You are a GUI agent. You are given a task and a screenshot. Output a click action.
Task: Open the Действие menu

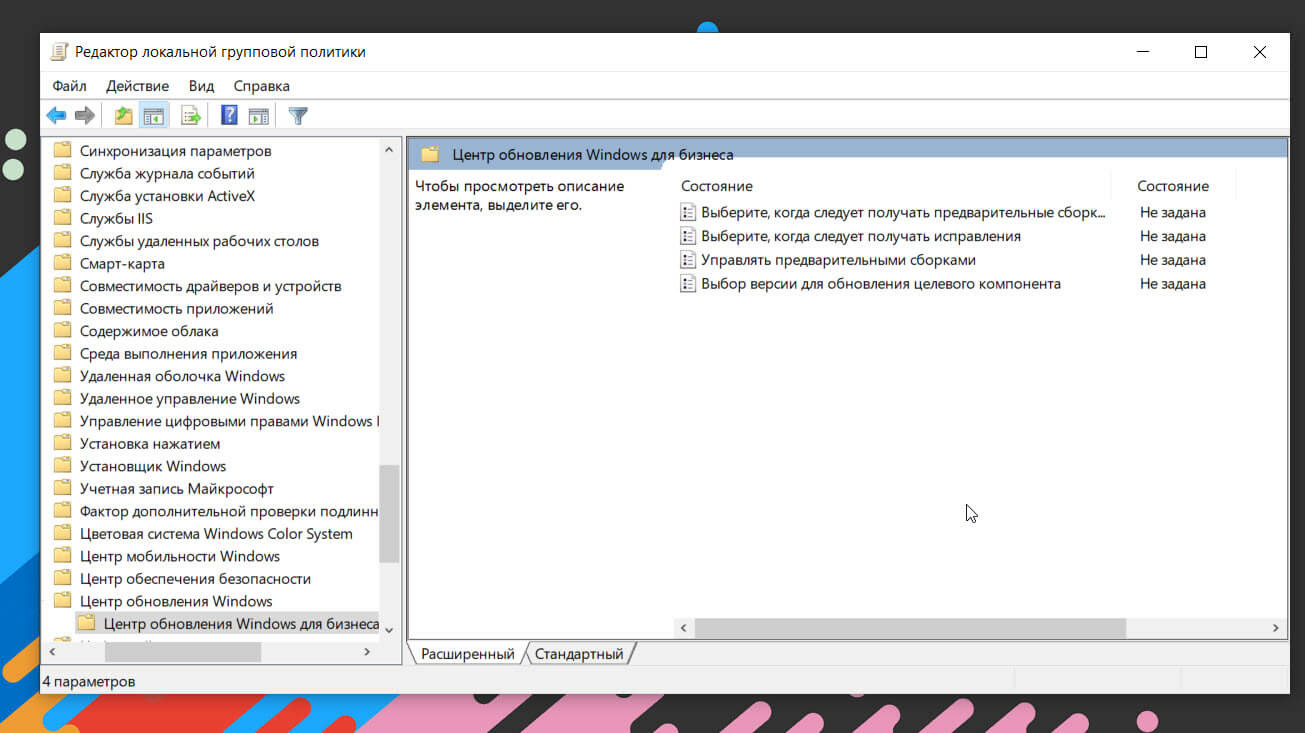[138, 86]
